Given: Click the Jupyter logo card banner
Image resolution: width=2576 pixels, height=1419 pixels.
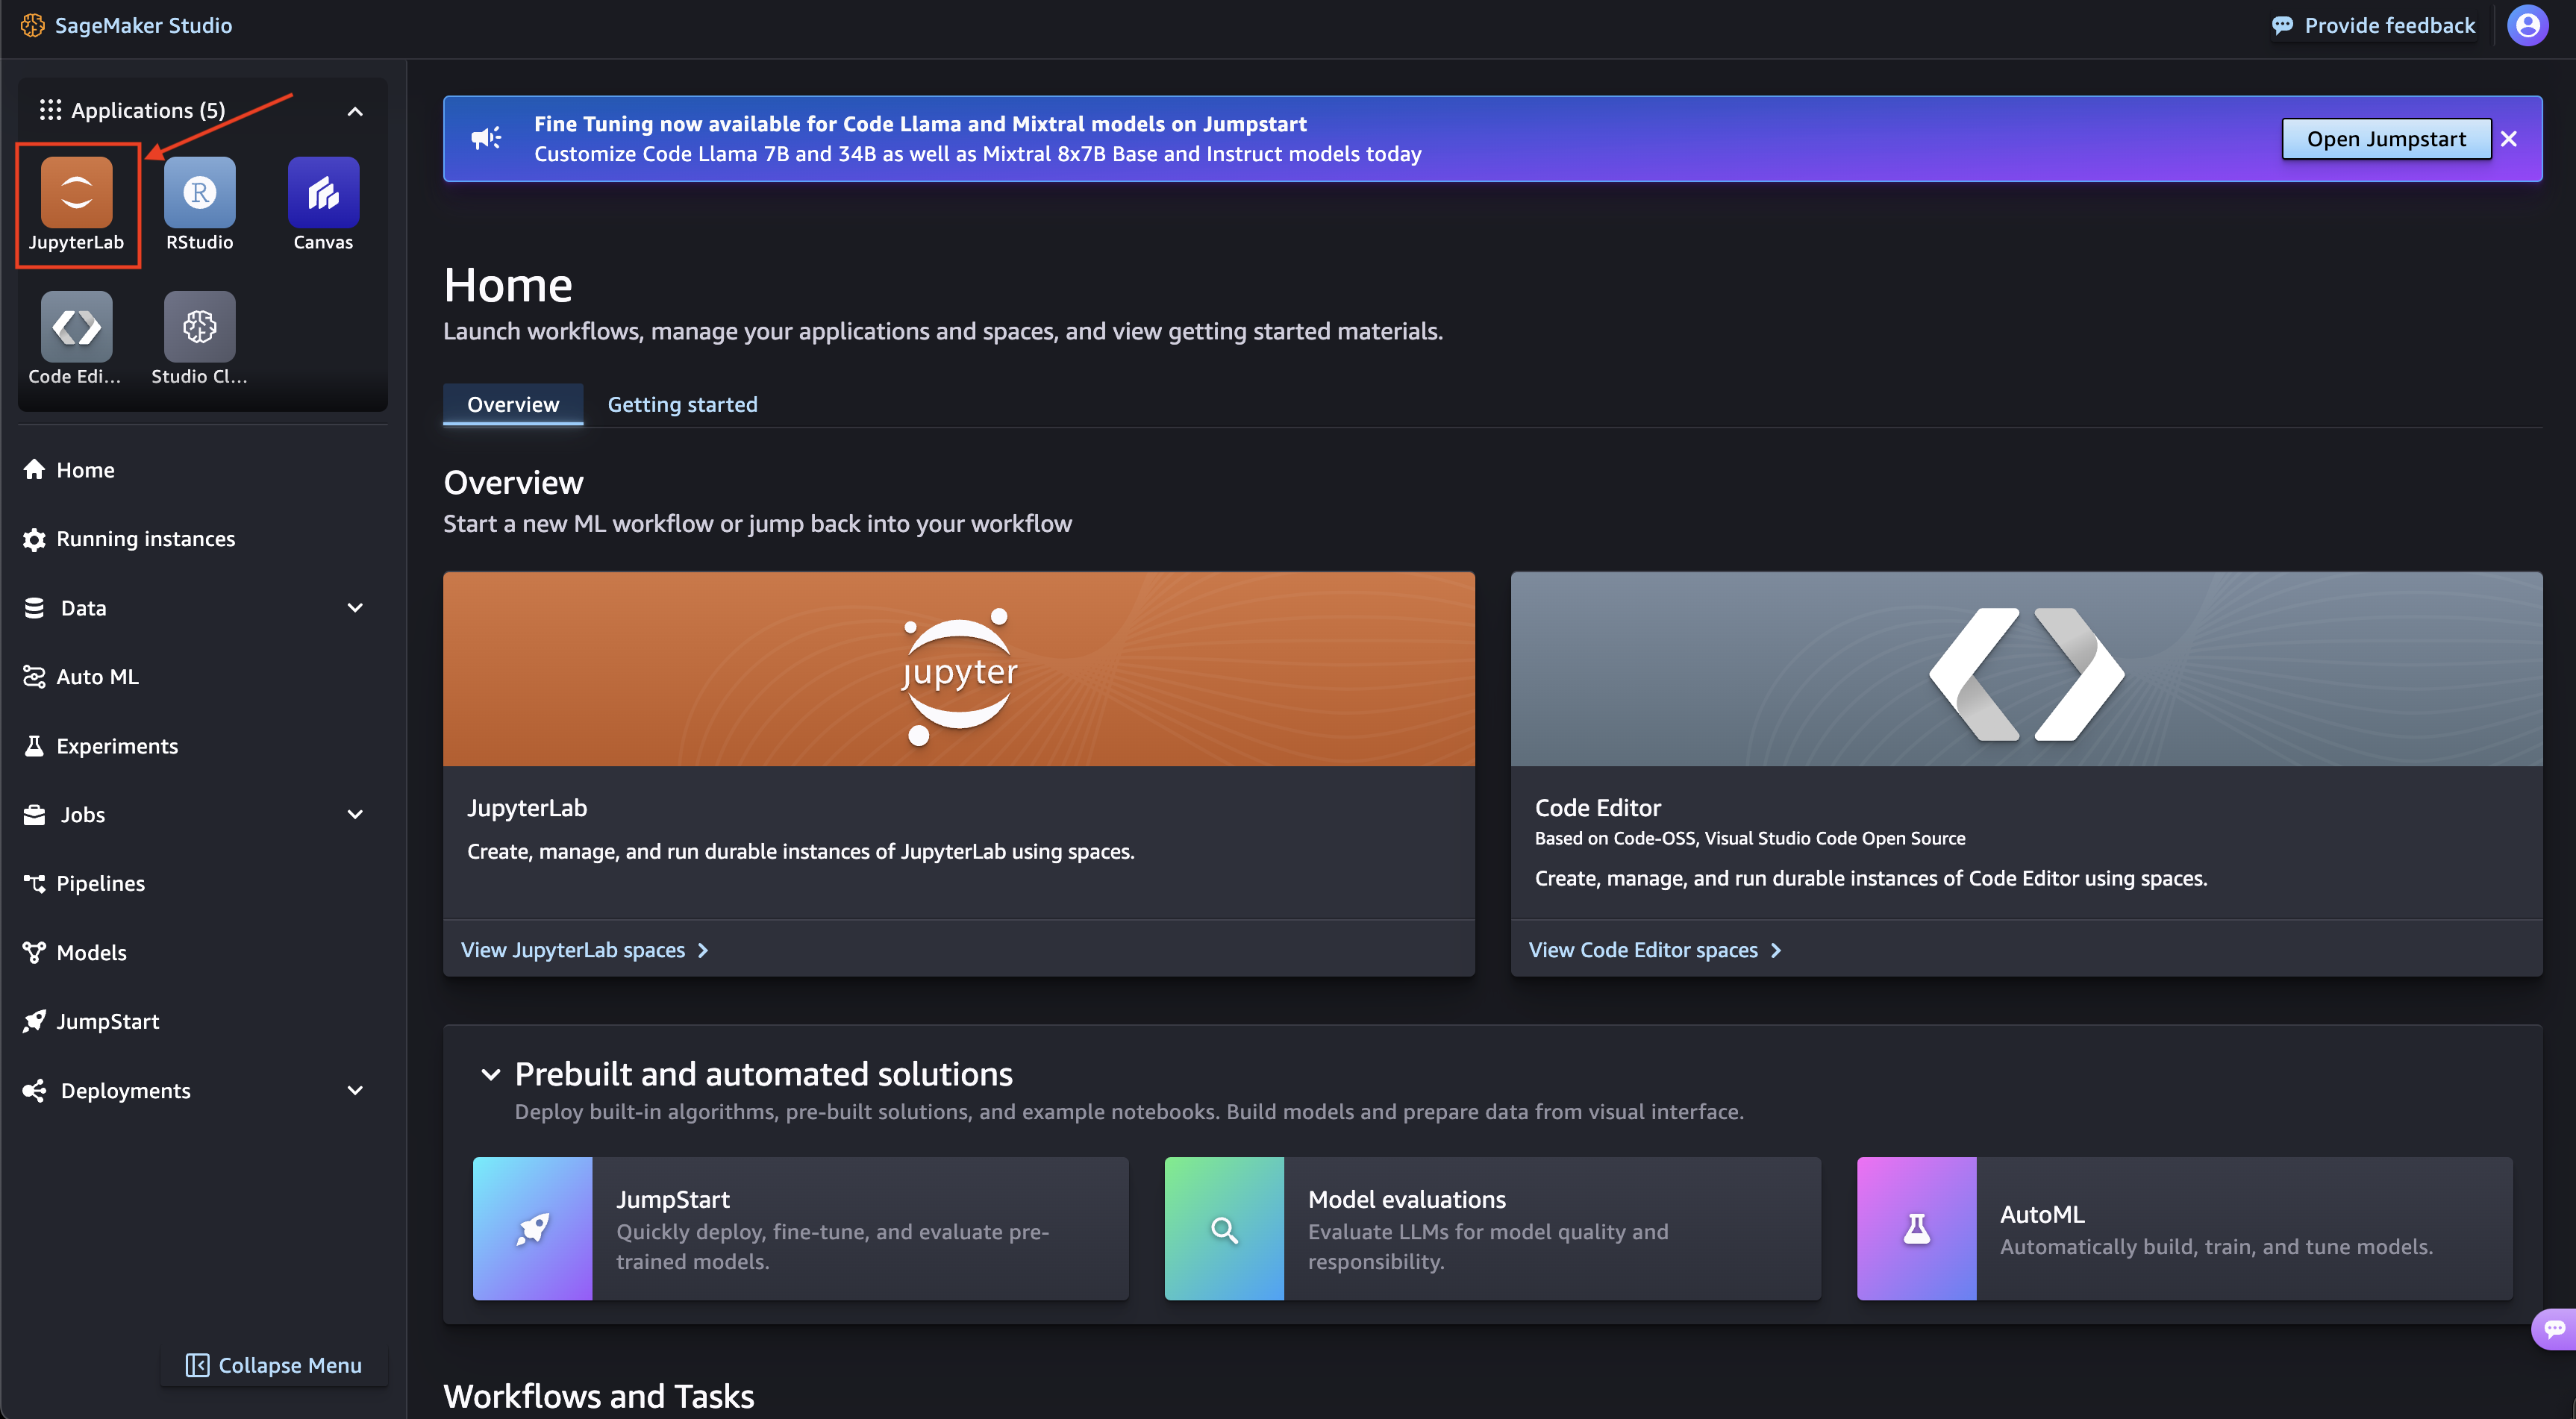Looking at the screenshot, I should tap(959, 669).
